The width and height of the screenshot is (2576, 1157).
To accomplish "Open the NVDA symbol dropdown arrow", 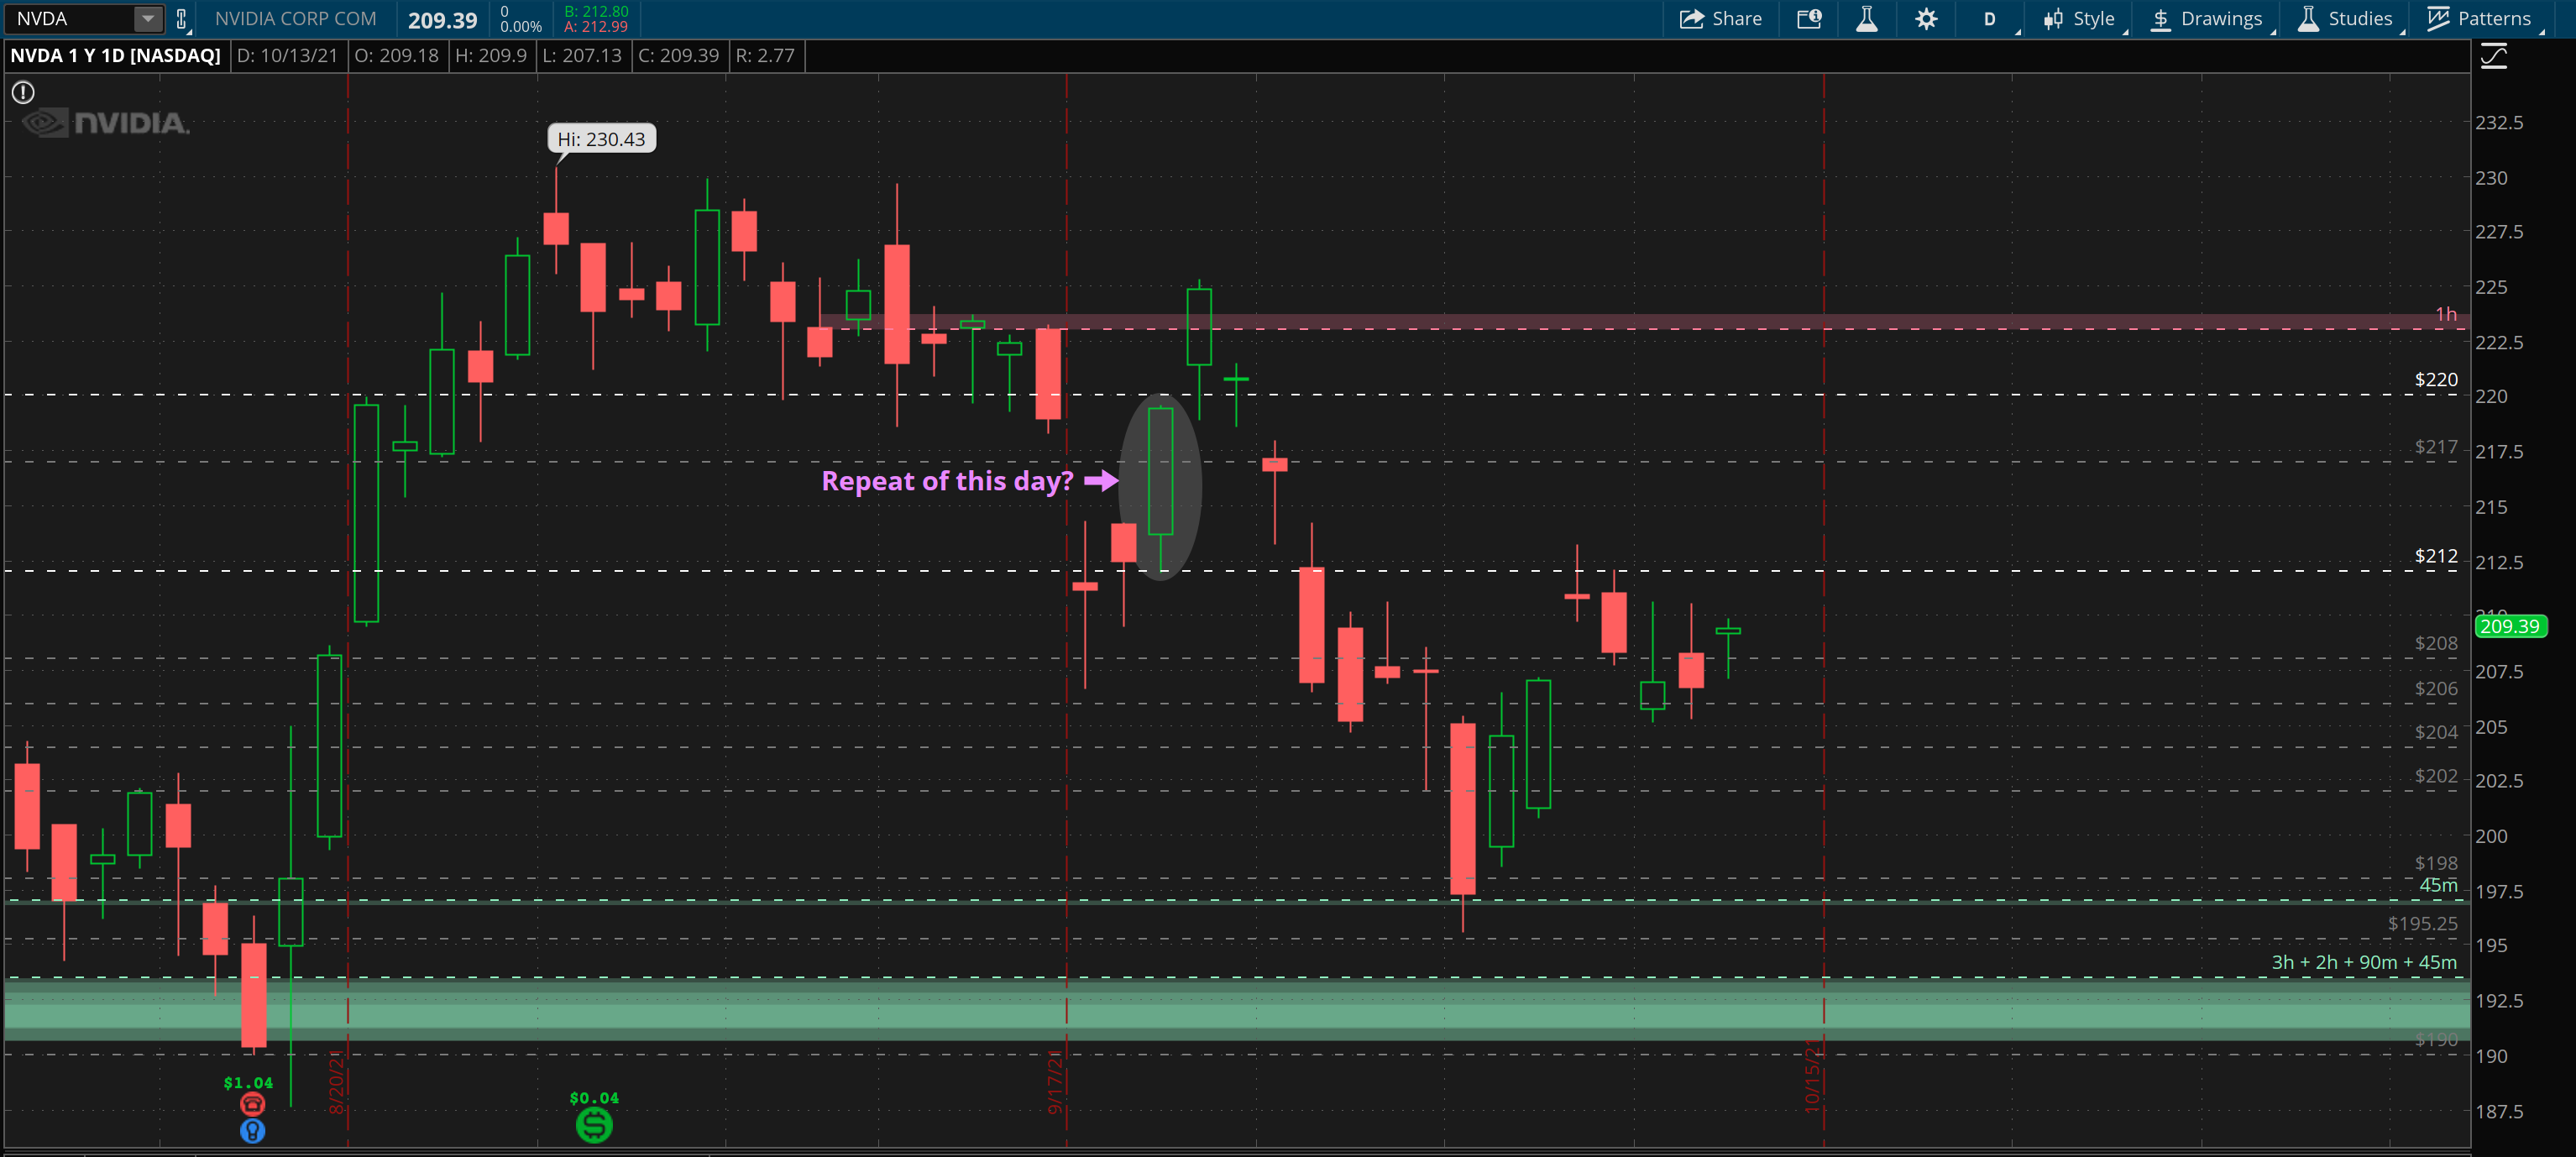I will (x=146, y=18).
